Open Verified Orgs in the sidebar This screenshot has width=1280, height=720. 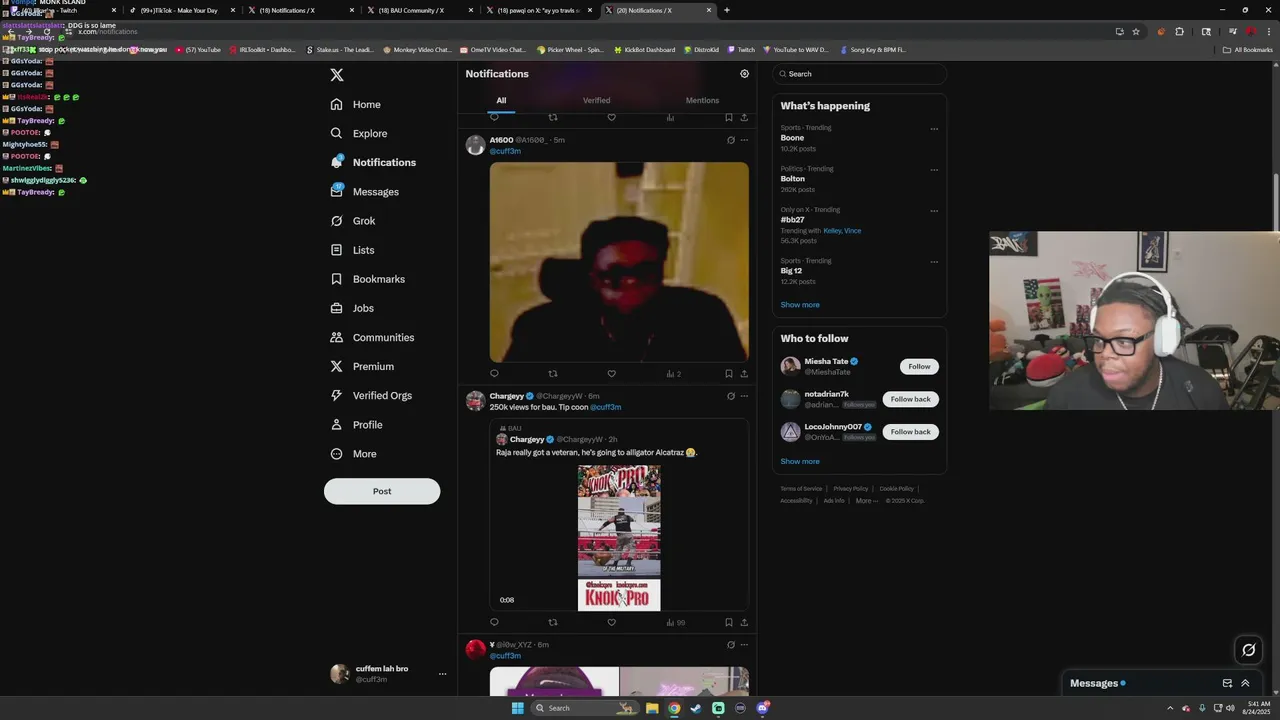(371, 395)
